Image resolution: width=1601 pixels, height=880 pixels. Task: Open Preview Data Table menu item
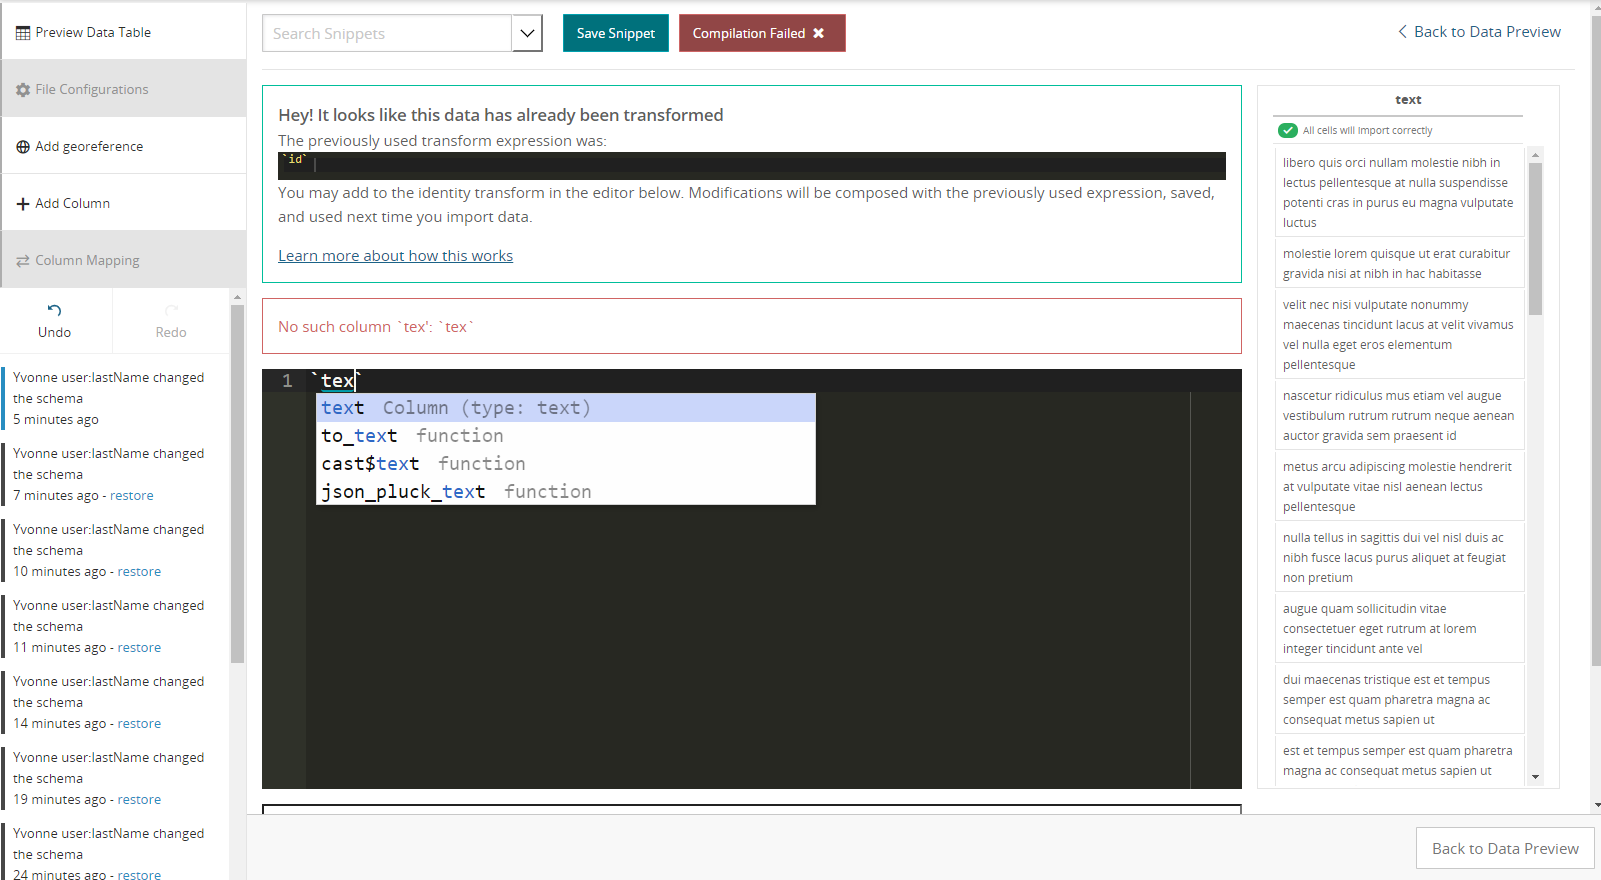pos(124,32)
